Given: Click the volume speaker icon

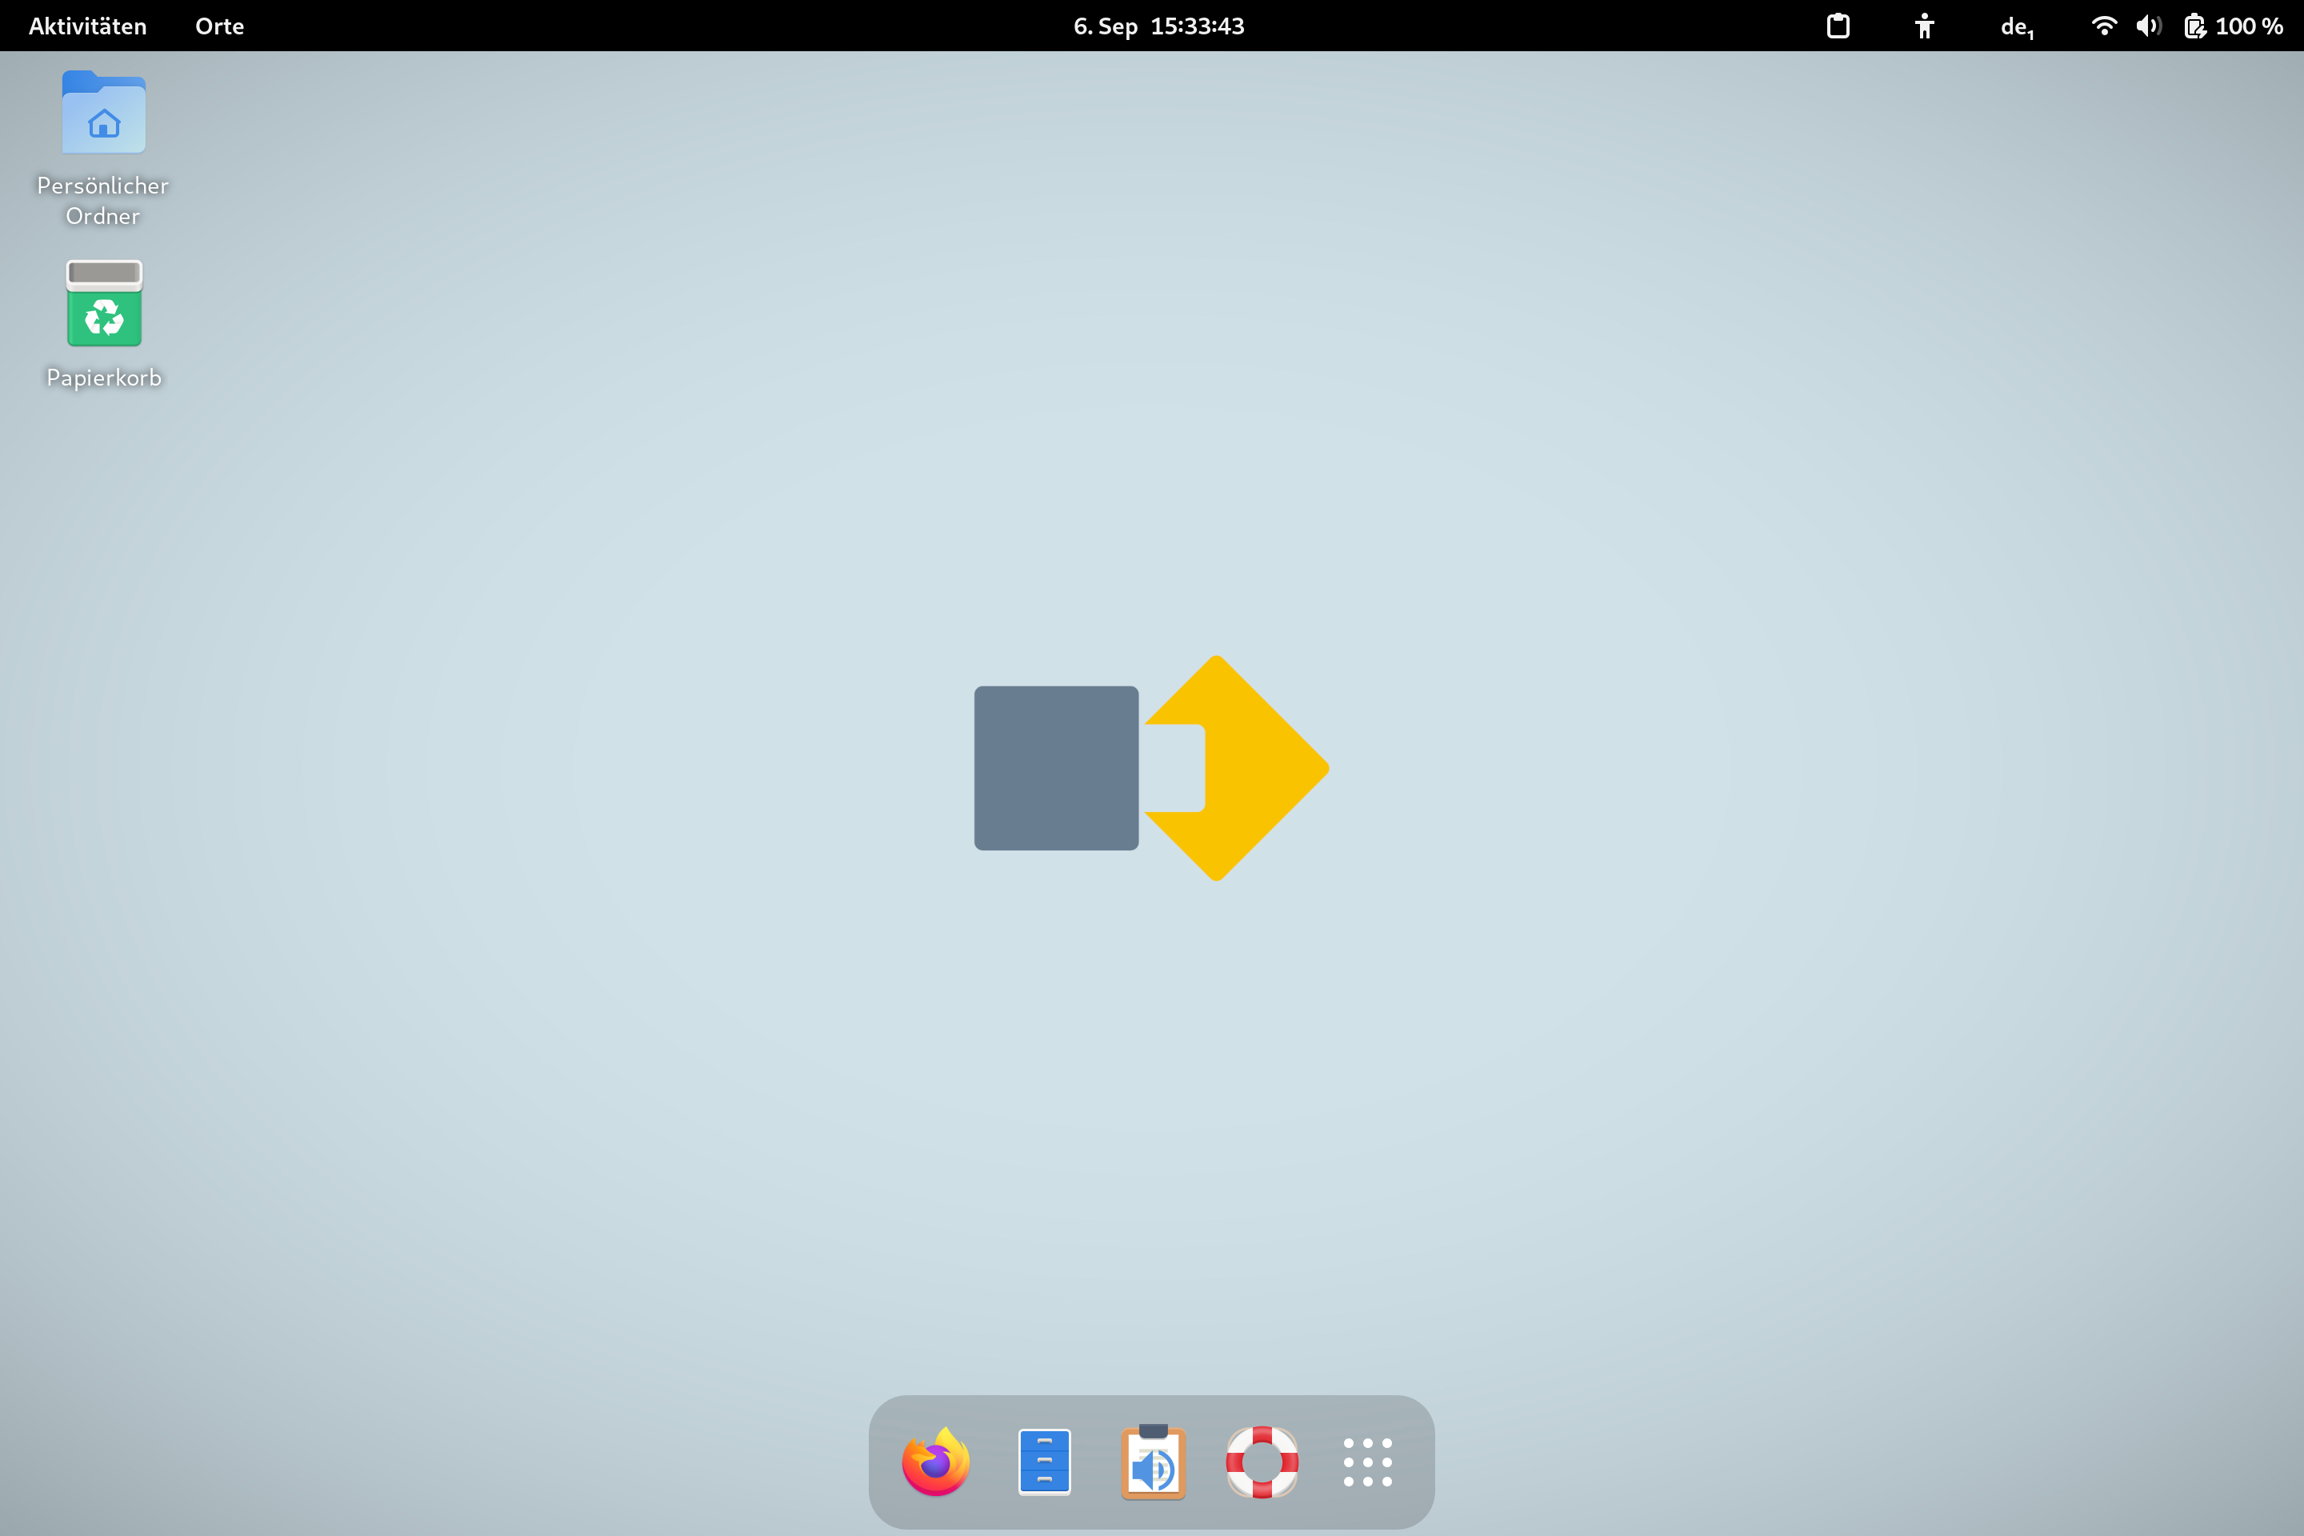Looking at the screenshot, I should (x=2147, y=26).
